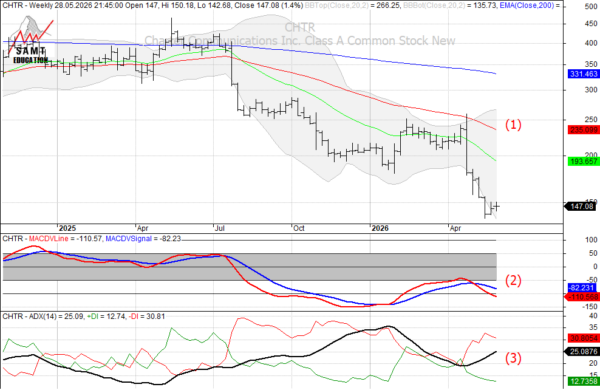Viewport: 600px width, 390px height.
Task: Click the 40 label on ADX axis
Action: (593, 316)
